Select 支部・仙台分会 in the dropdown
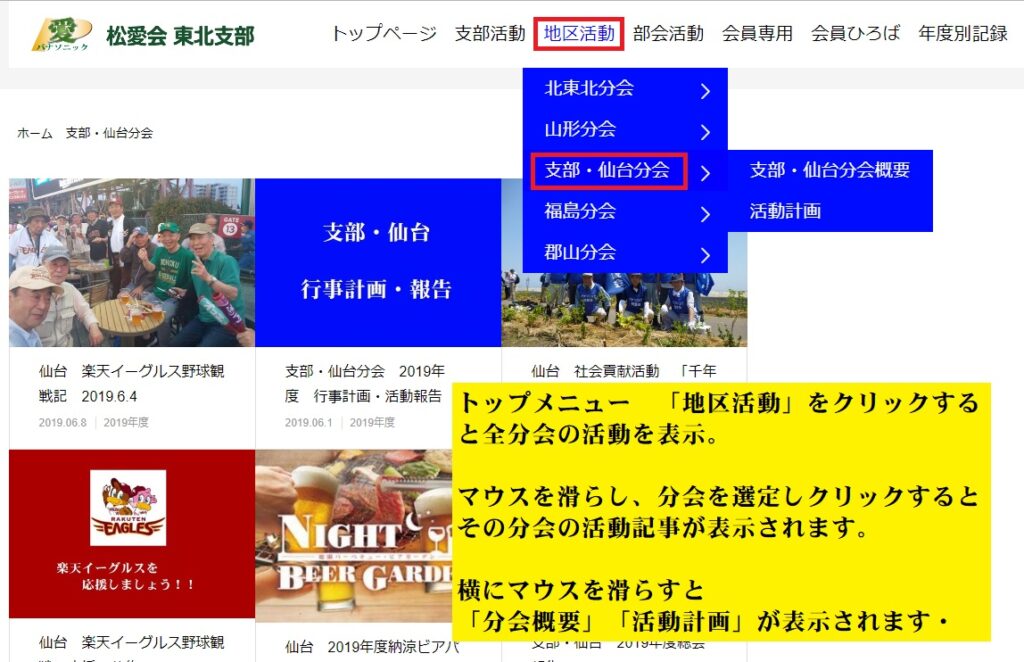This screenshot has width=1024, height=662. click(607, 171)
